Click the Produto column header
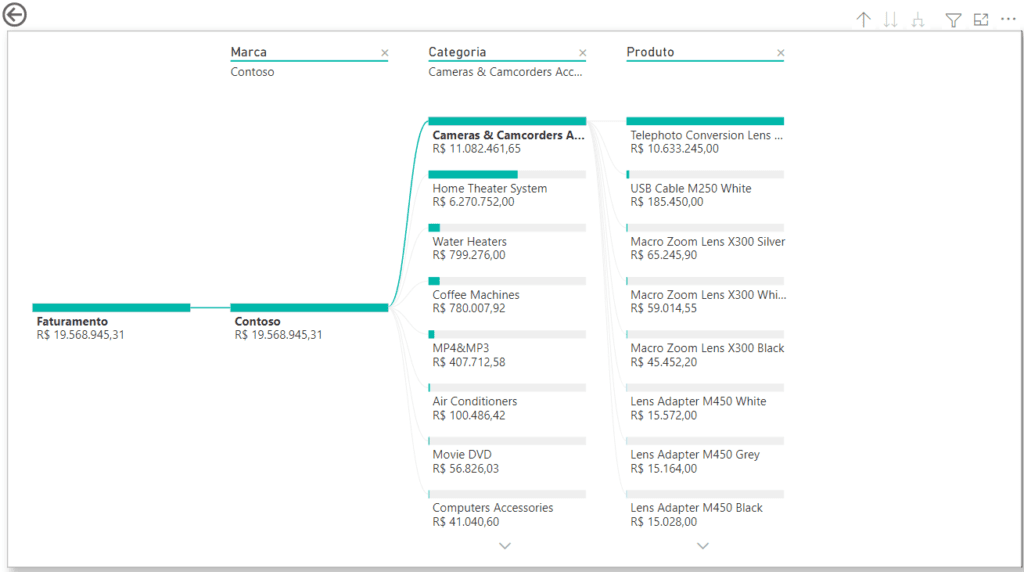 [x=650, y=52]
